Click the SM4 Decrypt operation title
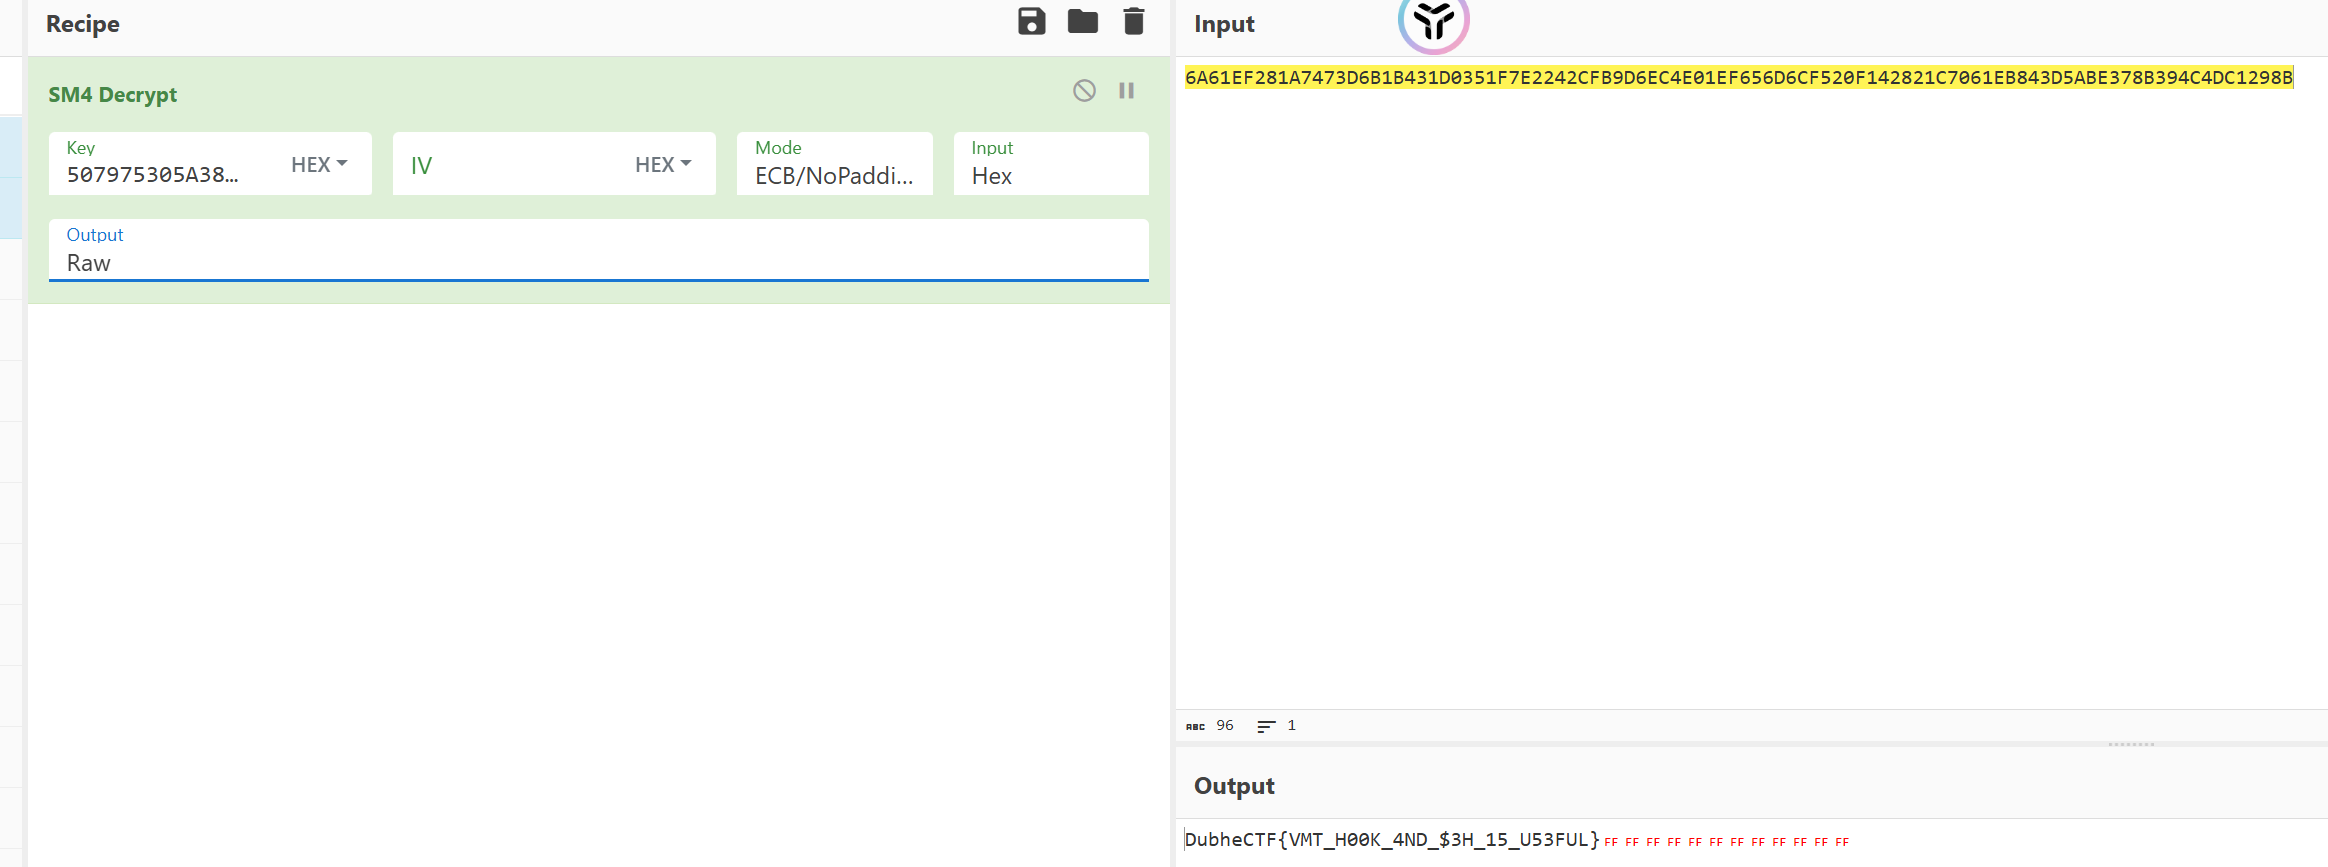This screenshot has width=2328, height=867. 113,95
